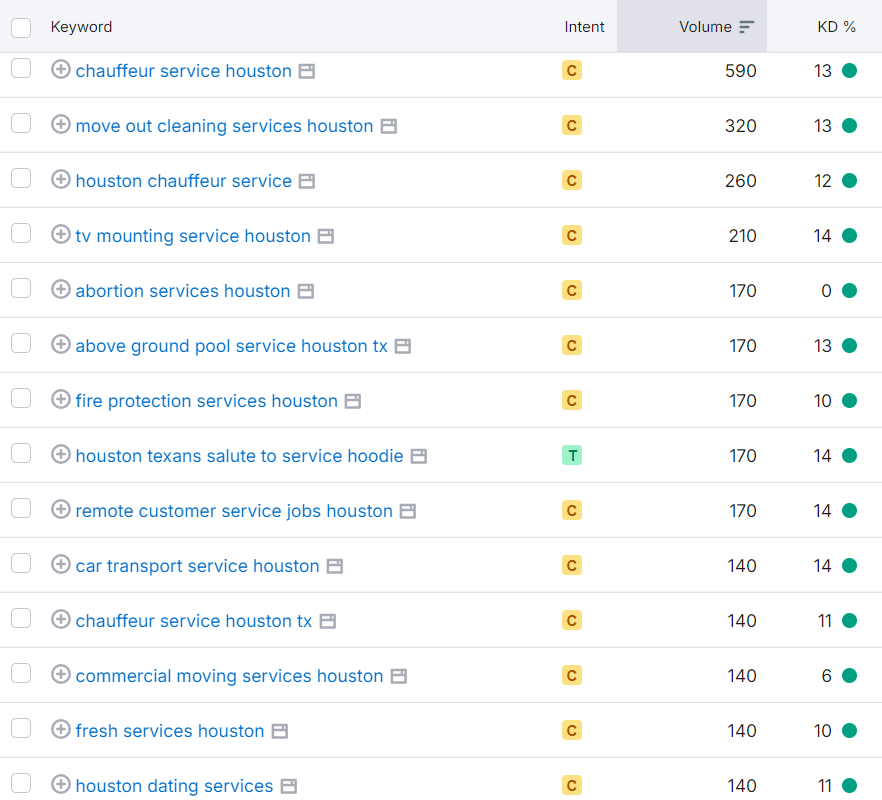Open SERP icon for commercial moving services houston
882x800 pixels.
click(x=399, y=676)
